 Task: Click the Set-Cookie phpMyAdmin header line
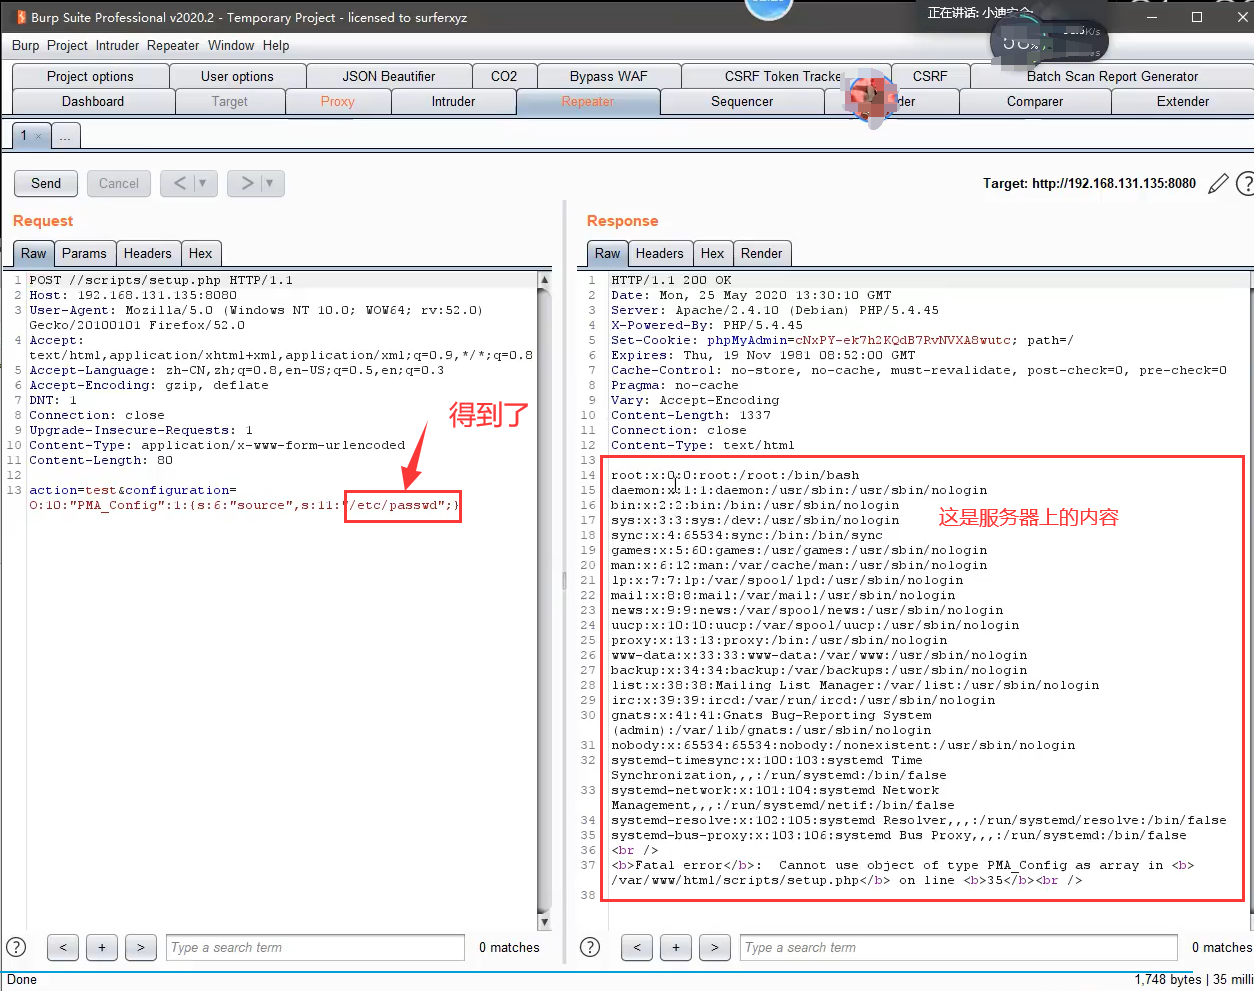(842, 340)
